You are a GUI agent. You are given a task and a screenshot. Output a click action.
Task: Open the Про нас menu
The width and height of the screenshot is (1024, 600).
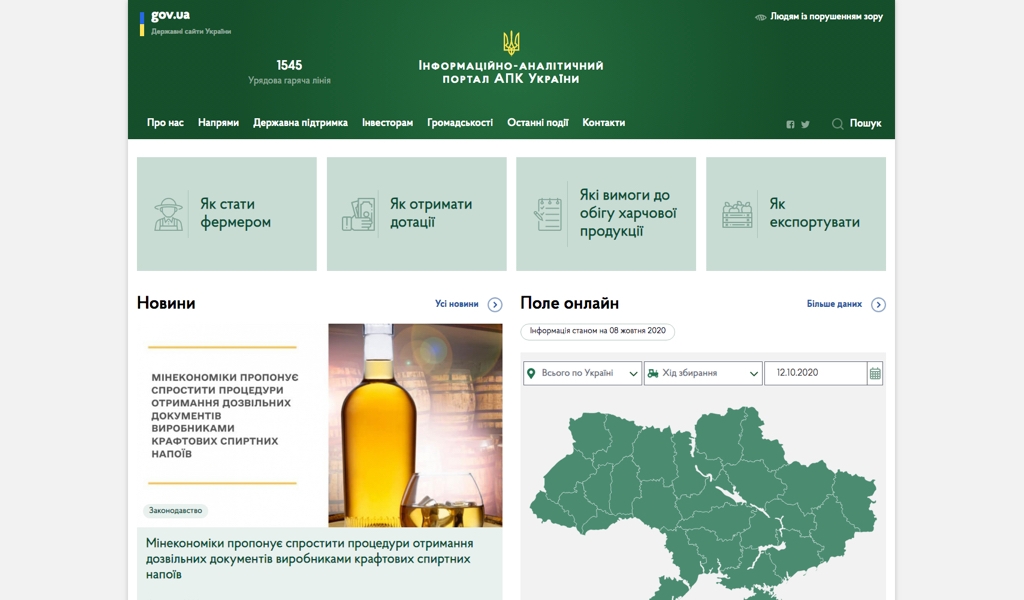pyautogui.click(x=165, y=123)
